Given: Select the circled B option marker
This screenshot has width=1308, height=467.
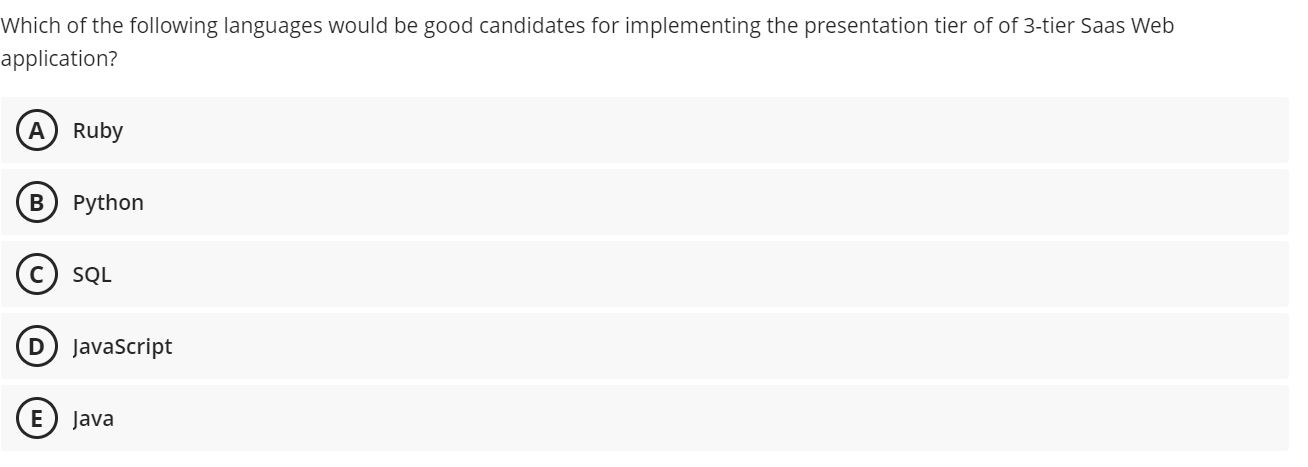Looking at the screenshot, I should click(36, 202).
